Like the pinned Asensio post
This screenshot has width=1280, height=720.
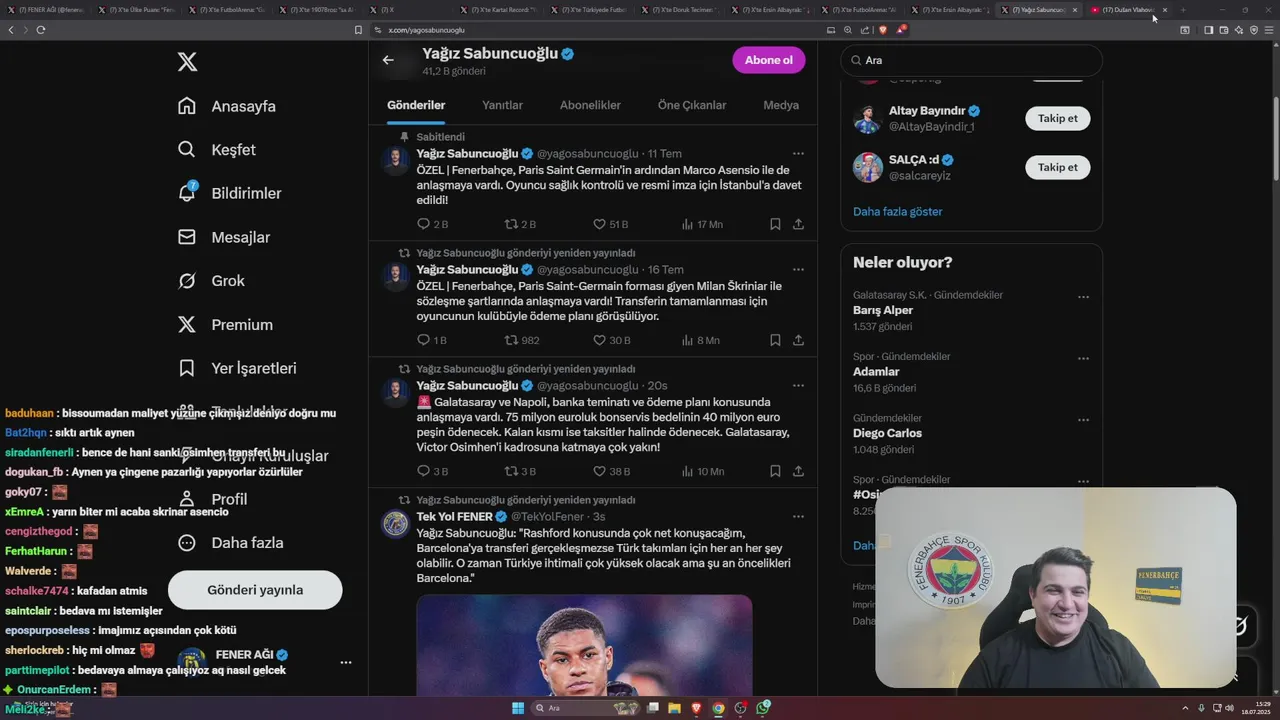click(610, 224)
